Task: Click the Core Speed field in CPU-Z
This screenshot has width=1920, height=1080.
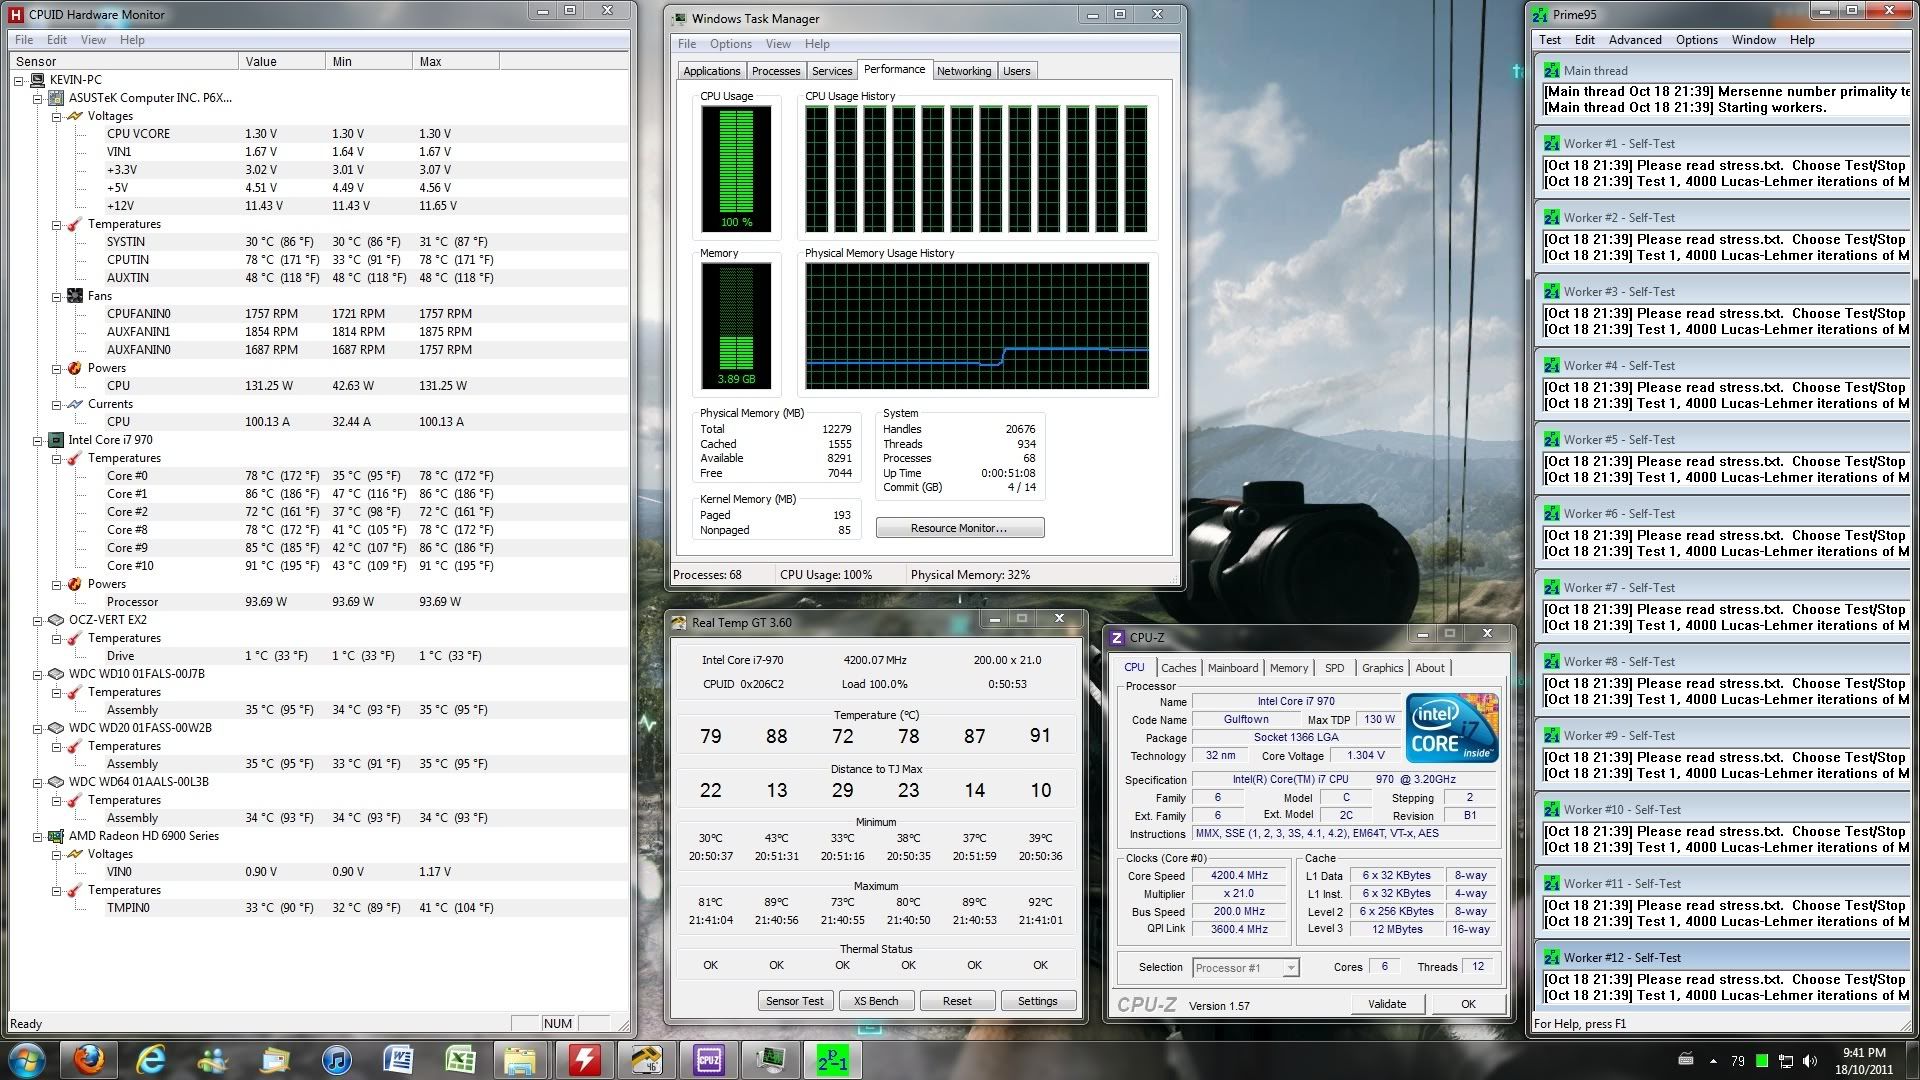Action: pos(1239,876)
